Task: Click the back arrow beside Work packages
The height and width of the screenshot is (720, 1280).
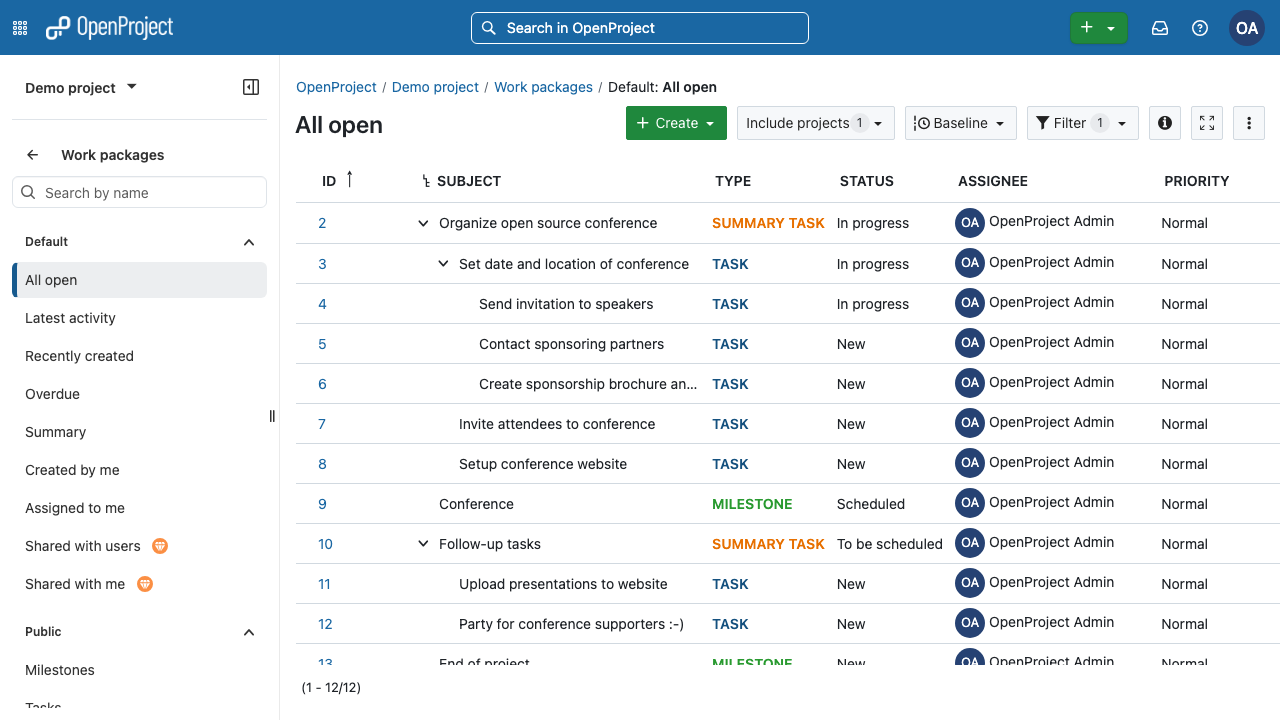Action: pyautogui.click(x=33, y=155)
